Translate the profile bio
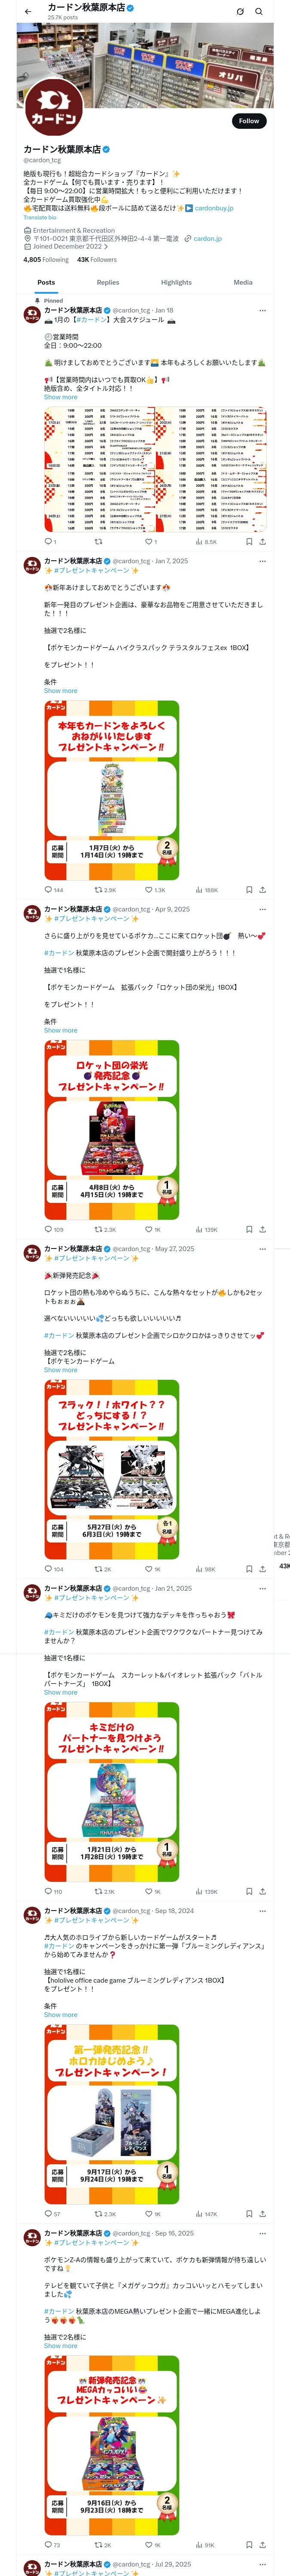This screenshot has height=2576, width=290. (40, 217)
